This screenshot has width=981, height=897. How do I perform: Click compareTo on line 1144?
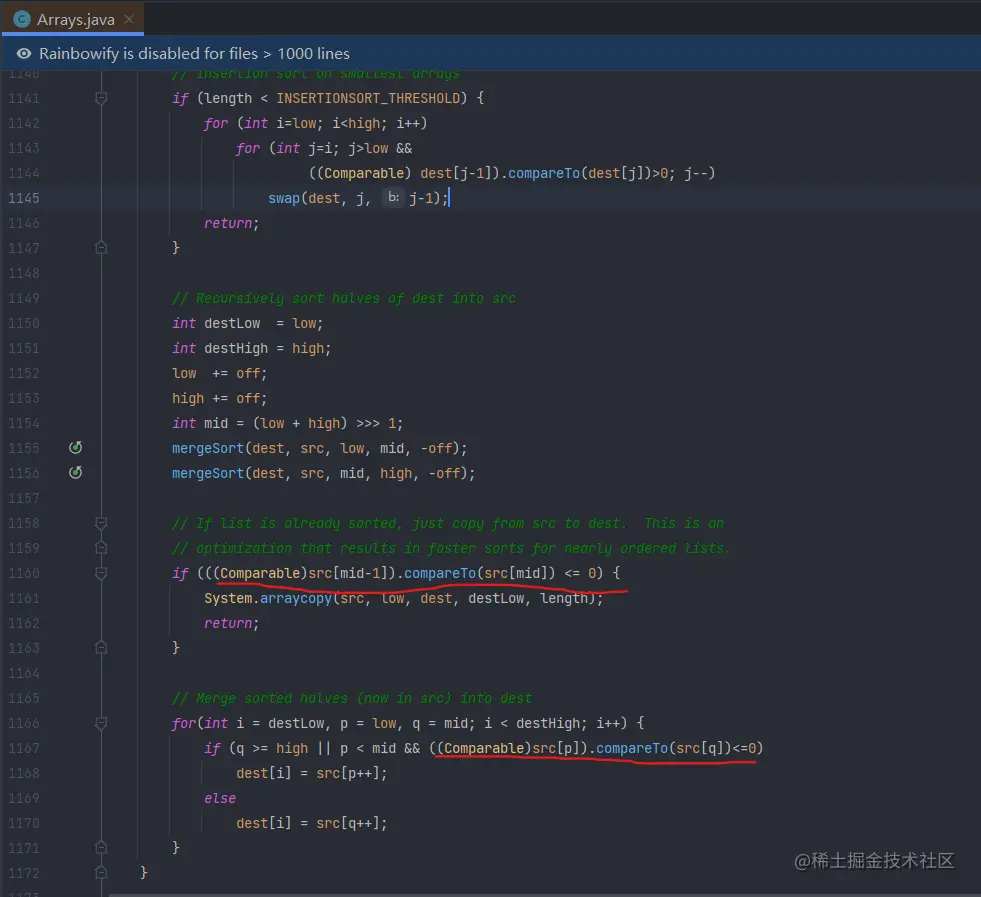[544, 173]
